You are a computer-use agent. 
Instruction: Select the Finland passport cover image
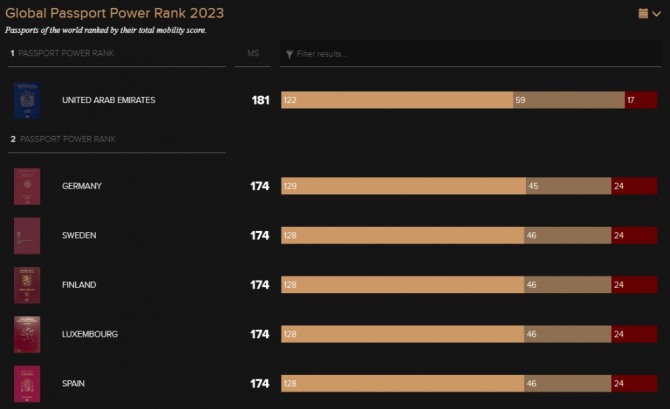pos(27,285)
